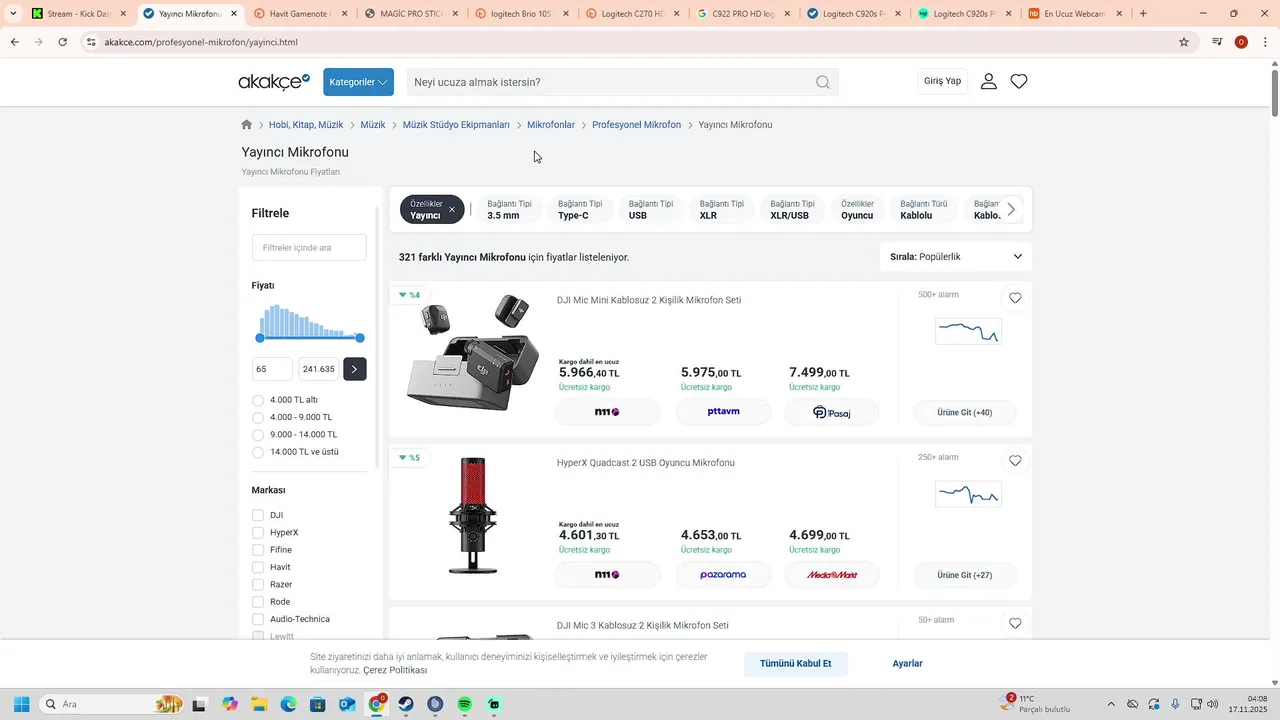Open the favorites heart in header

tap(1019, 81)
